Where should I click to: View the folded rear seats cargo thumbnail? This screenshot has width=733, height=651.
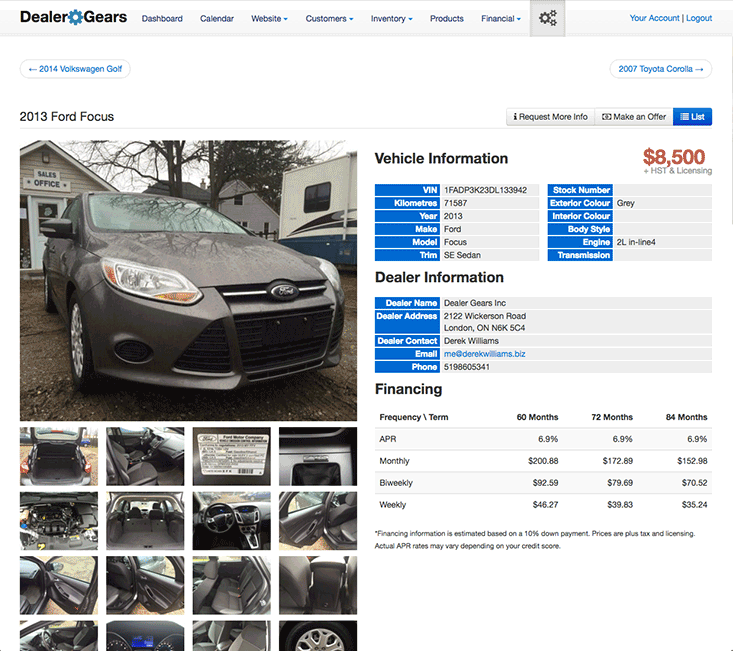pyautogui.click(x=145, y=521)
